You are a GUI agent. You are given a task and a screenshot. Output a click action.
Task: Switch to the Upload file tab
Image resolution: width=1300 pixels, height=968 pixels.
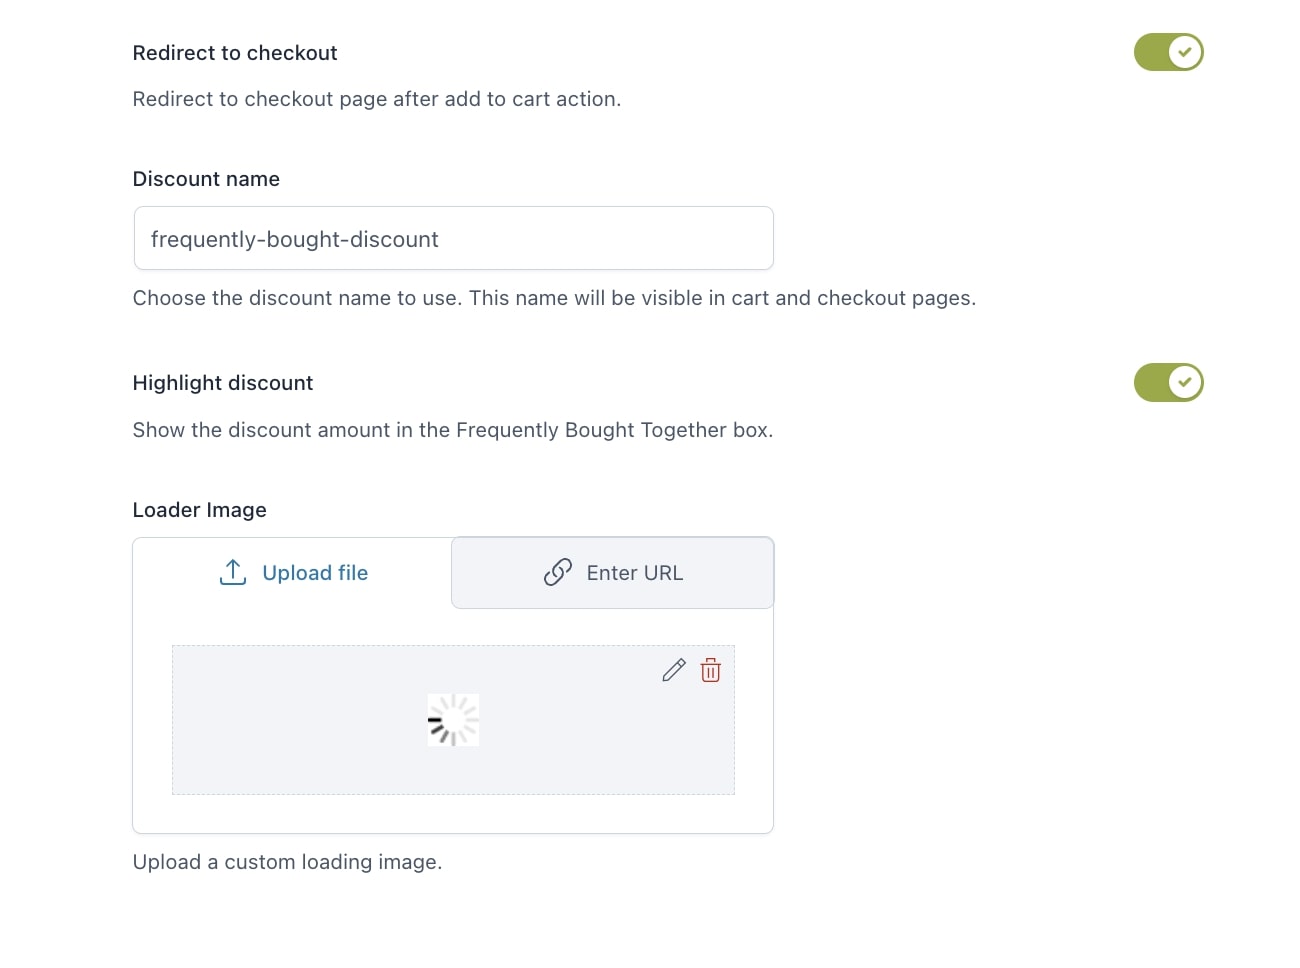(x=292, y=573)
